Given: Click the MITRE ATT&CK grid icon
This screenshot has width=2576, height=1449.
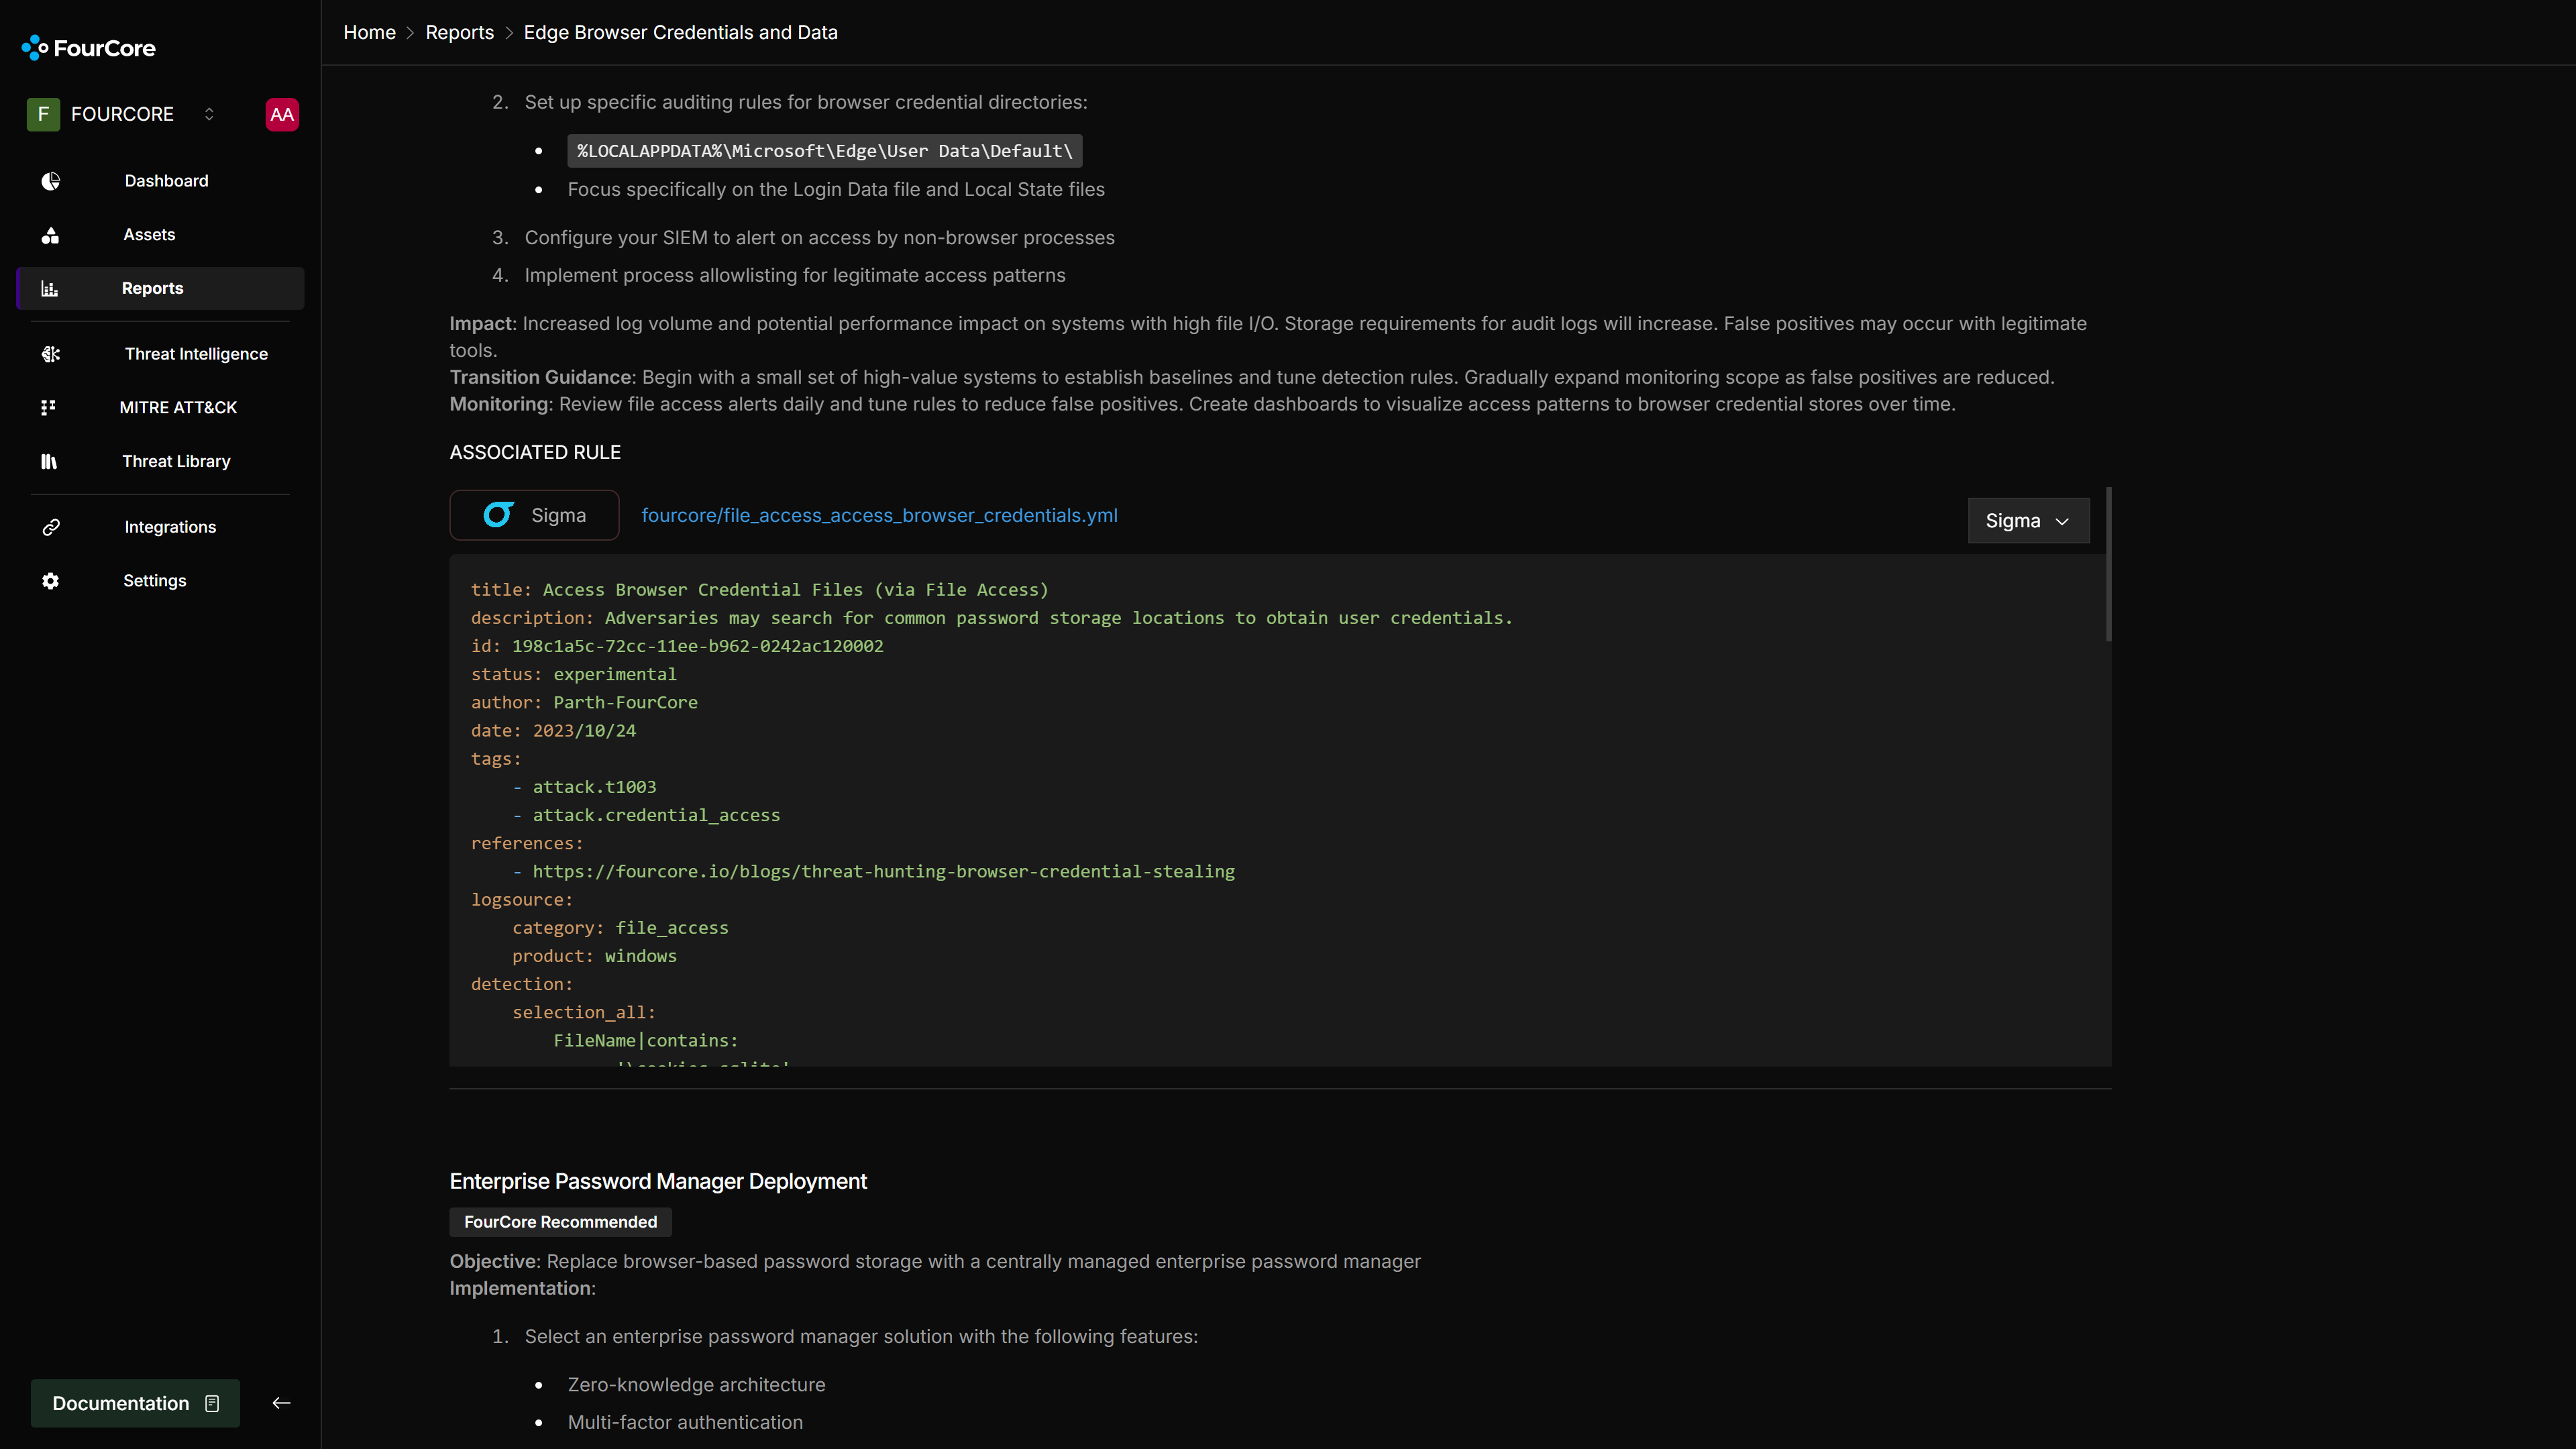Looking at the screenshot, I should pyautogui.click(x=48, y=407).
